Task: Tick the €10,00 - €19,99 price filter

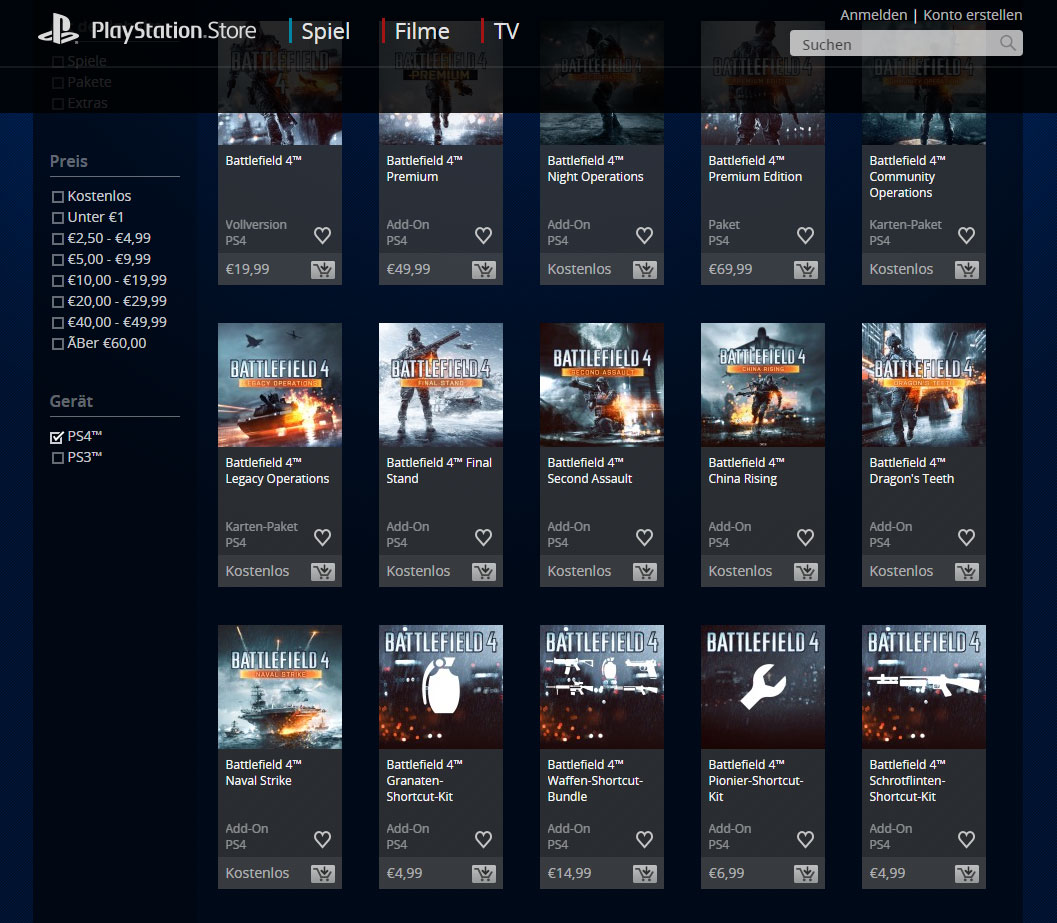Action: [x=58, y=281]
